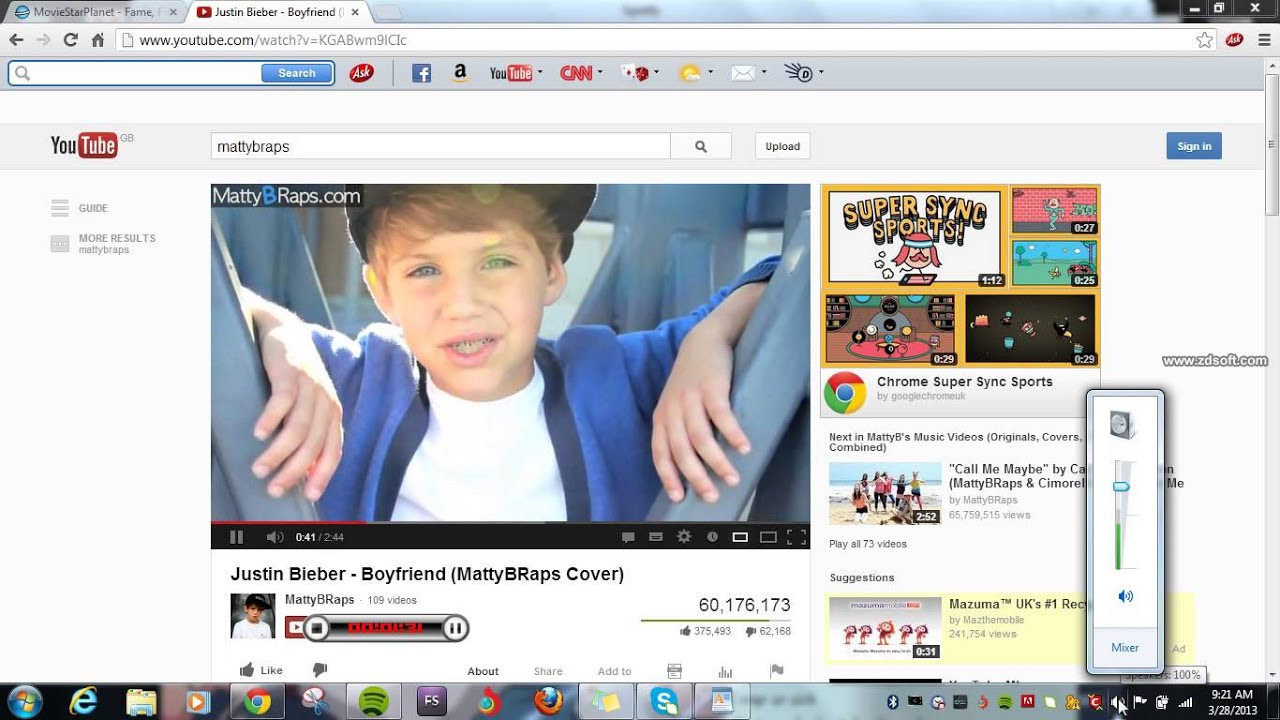Image resolution: width=1280 pixels, height=720 pixels.
Task: Open Firefox from the taskbar
Action: pos(548,702)
